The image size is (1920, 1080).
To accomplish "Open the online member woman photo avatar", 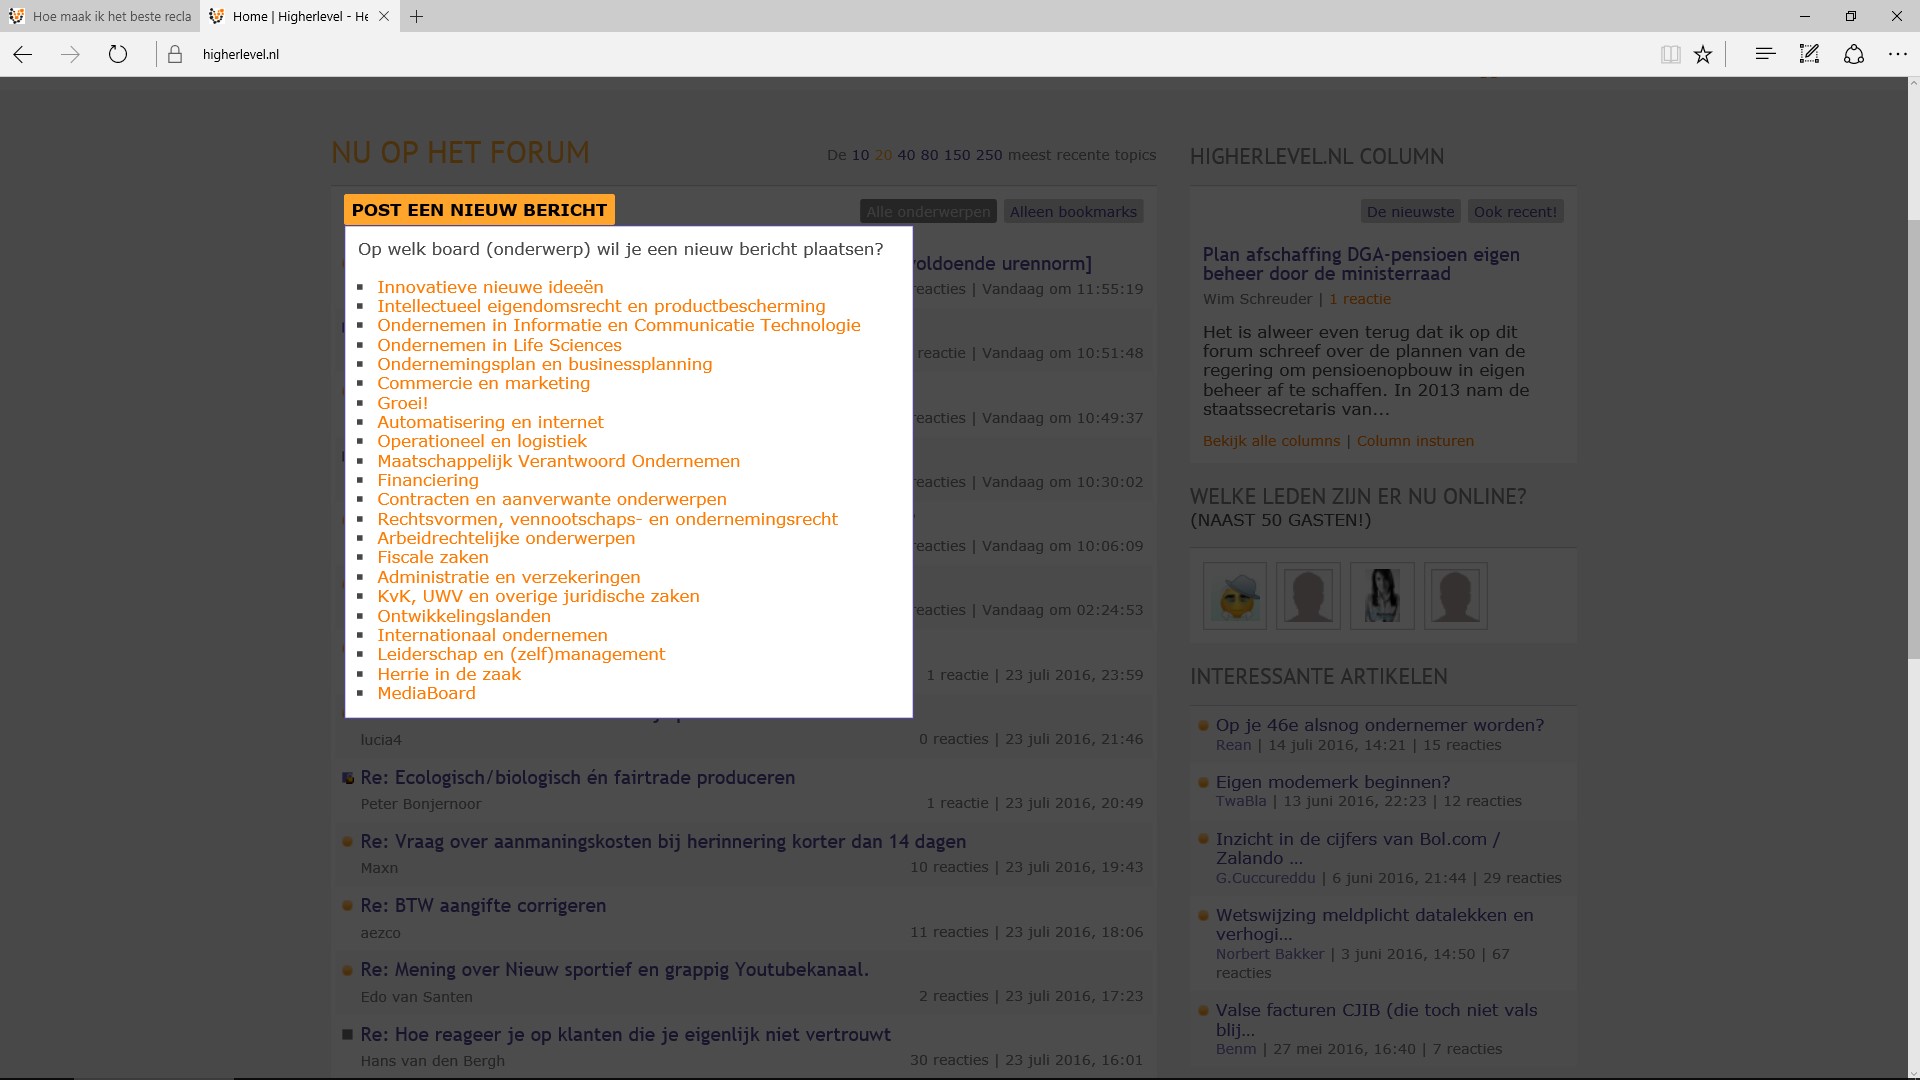I will click(1382, 596).
